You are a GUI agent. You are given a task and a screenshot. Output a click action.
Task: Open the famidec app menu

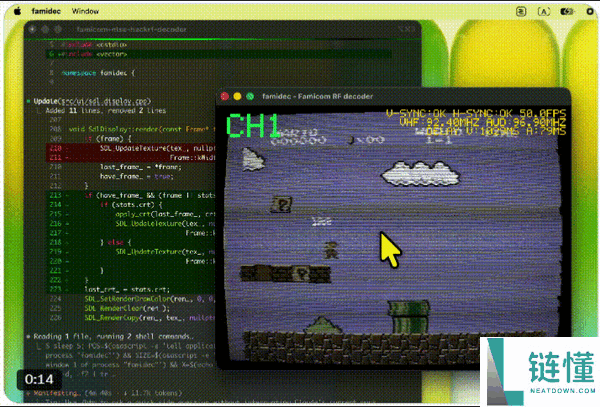tap(46, 11)
